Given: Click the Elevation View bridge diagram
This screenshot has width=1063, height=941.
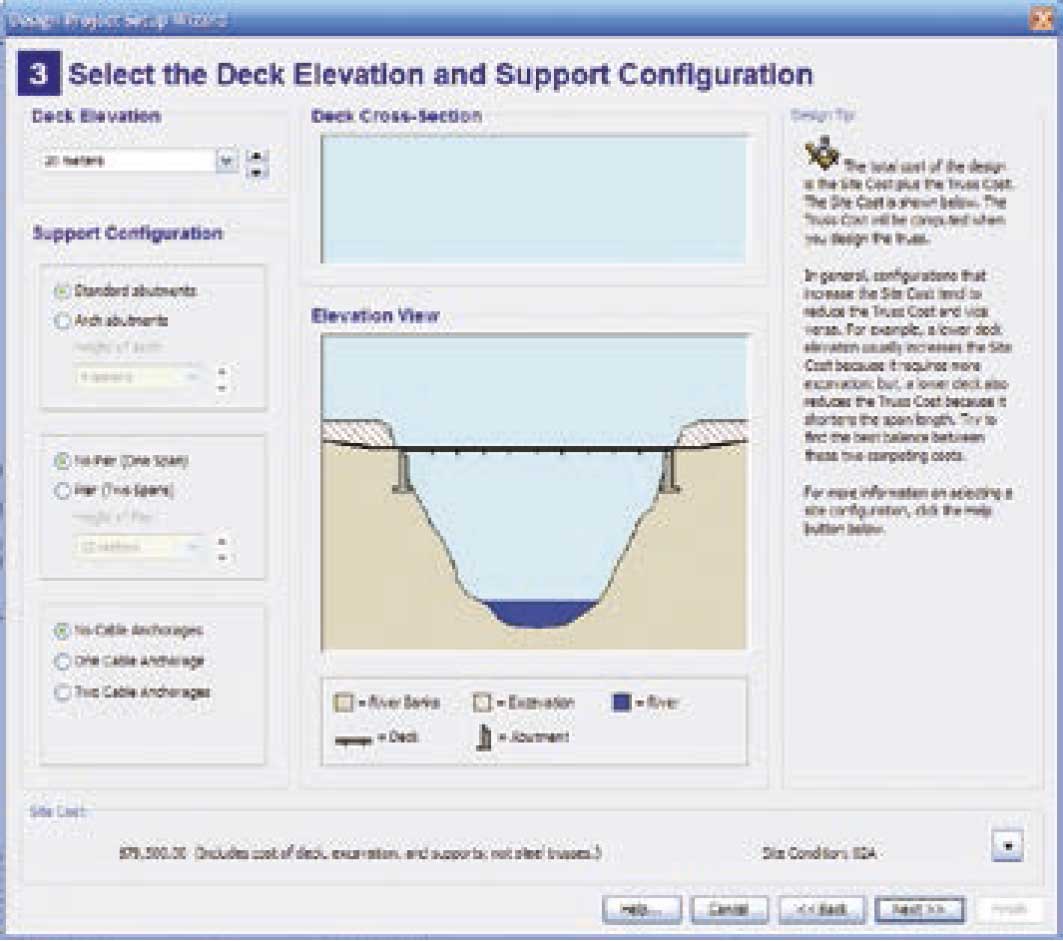Looking at the screenshot, I should click(534, 492).
